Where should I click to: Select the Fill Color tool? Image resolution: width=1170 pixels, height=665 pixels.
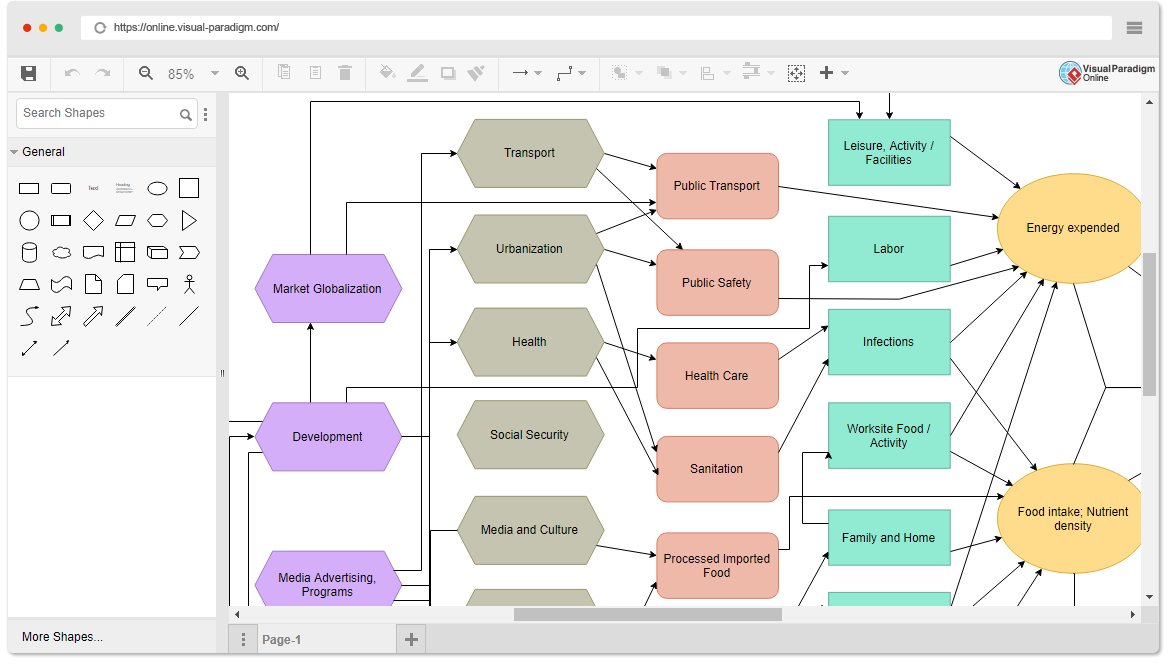(x=387, y=72)
